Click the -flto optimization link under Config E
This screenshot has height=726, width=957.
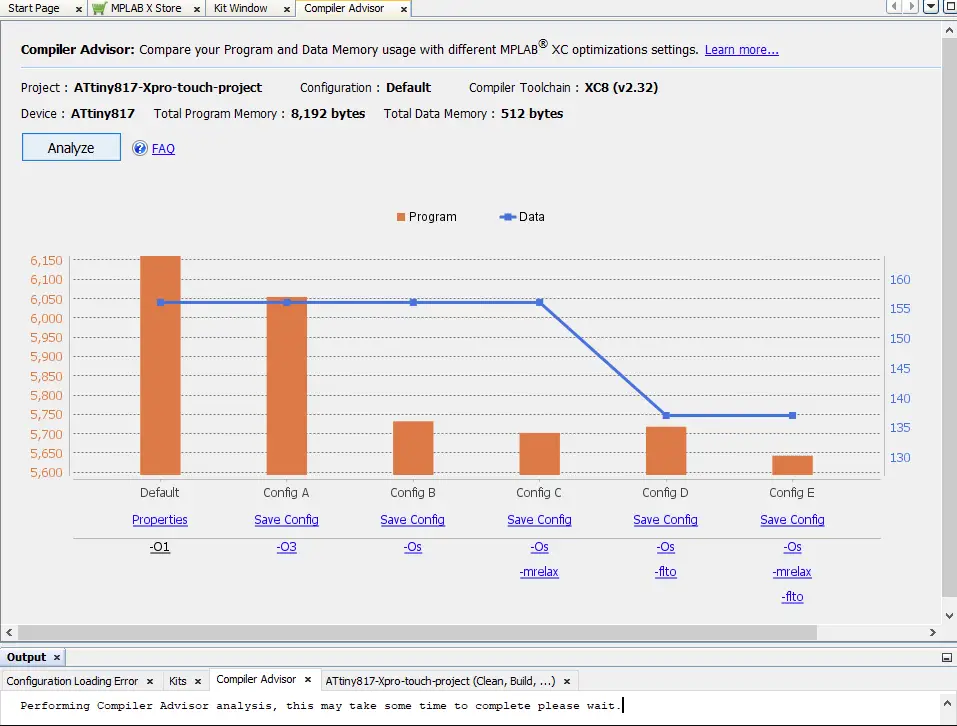(791, 596)
